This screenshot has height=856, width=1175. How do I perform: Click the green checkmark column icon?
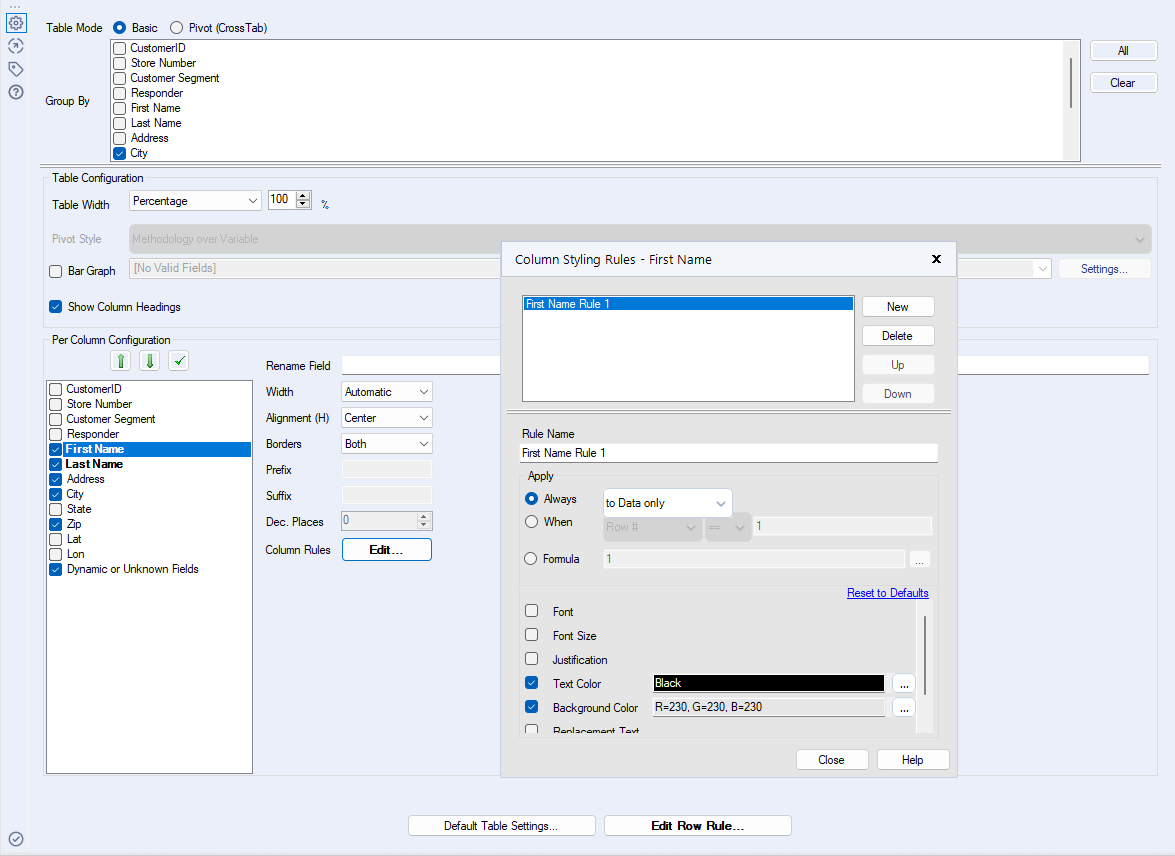click(178, 361)
